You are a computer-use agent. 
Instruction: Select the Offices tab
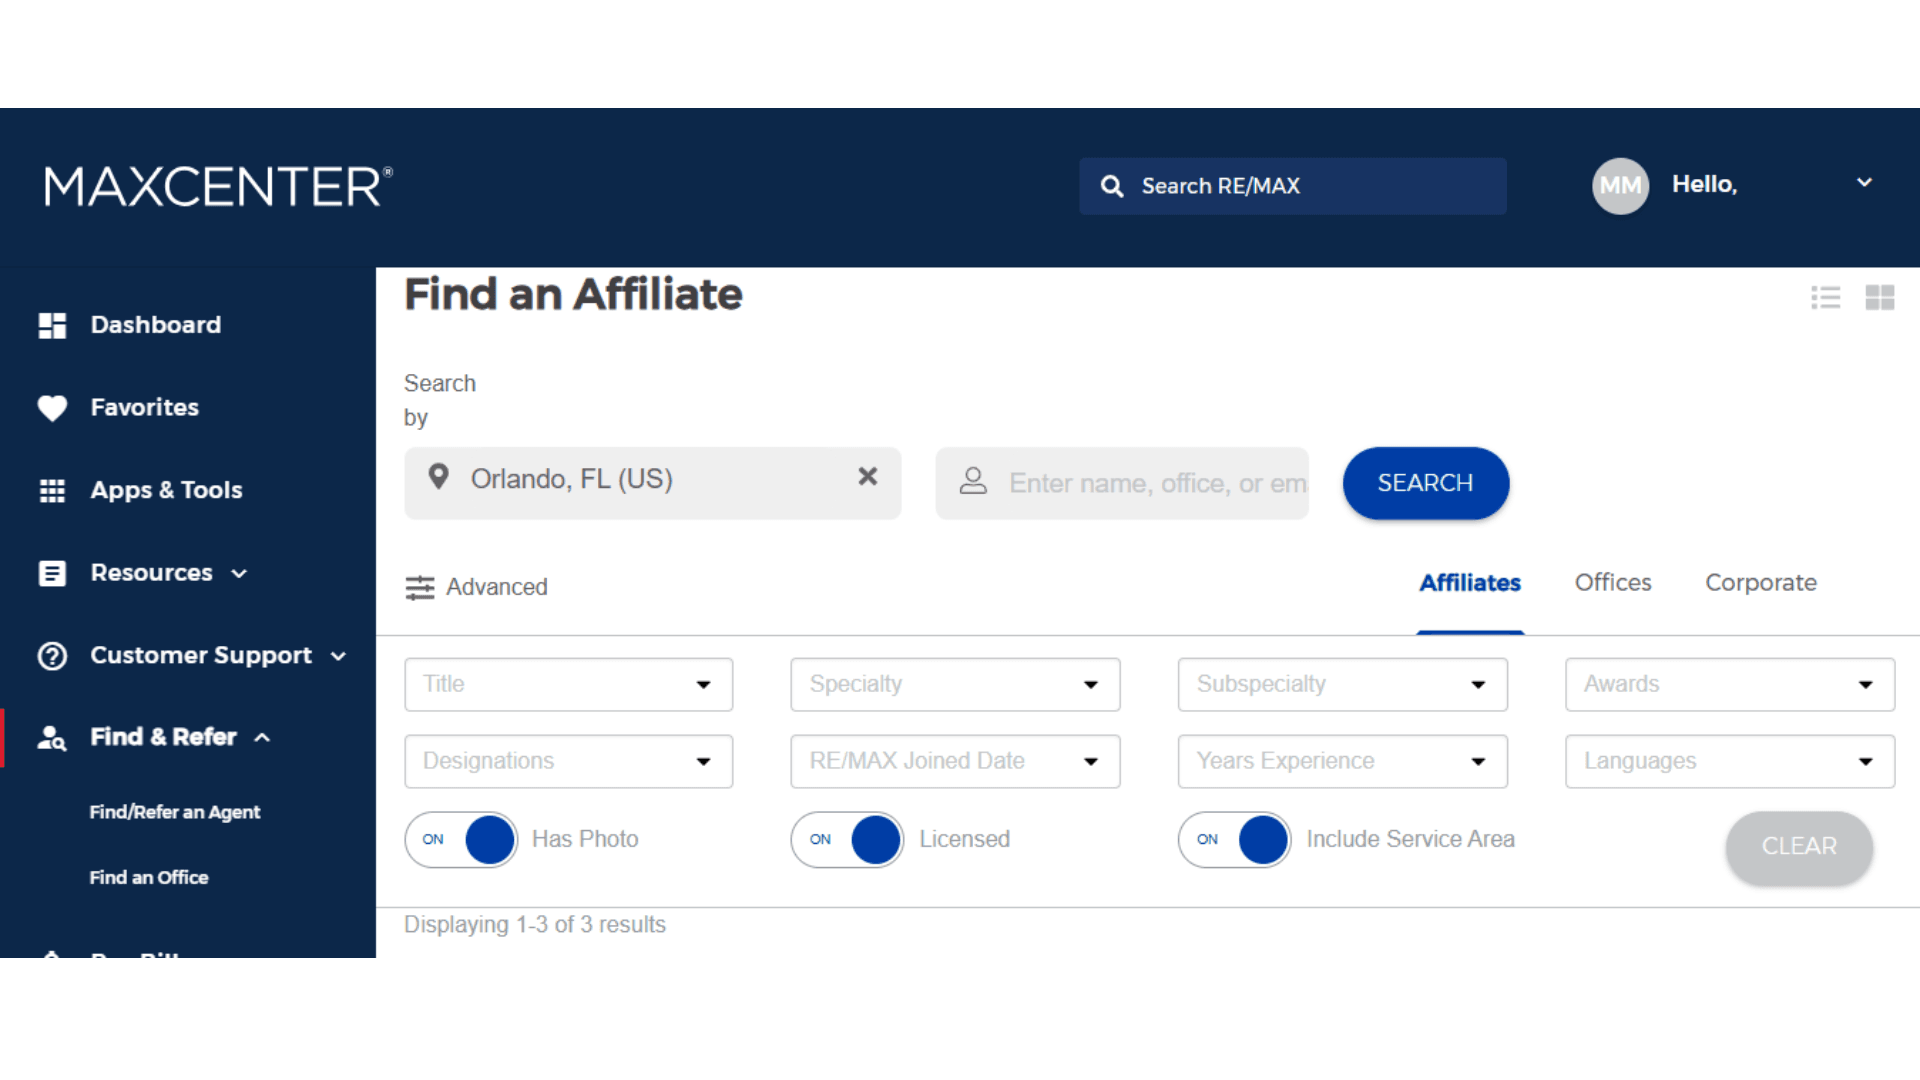[1613, 583]
